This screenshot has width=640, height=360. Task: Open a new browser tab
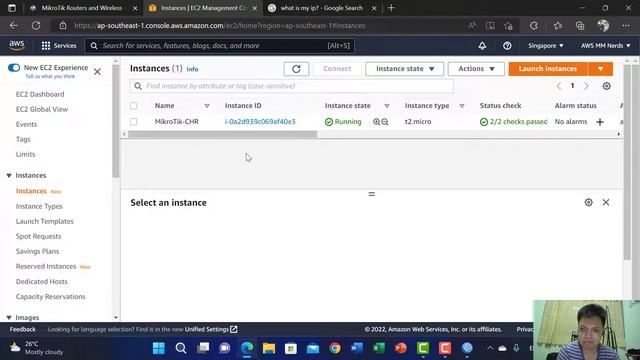pos(391,8)
